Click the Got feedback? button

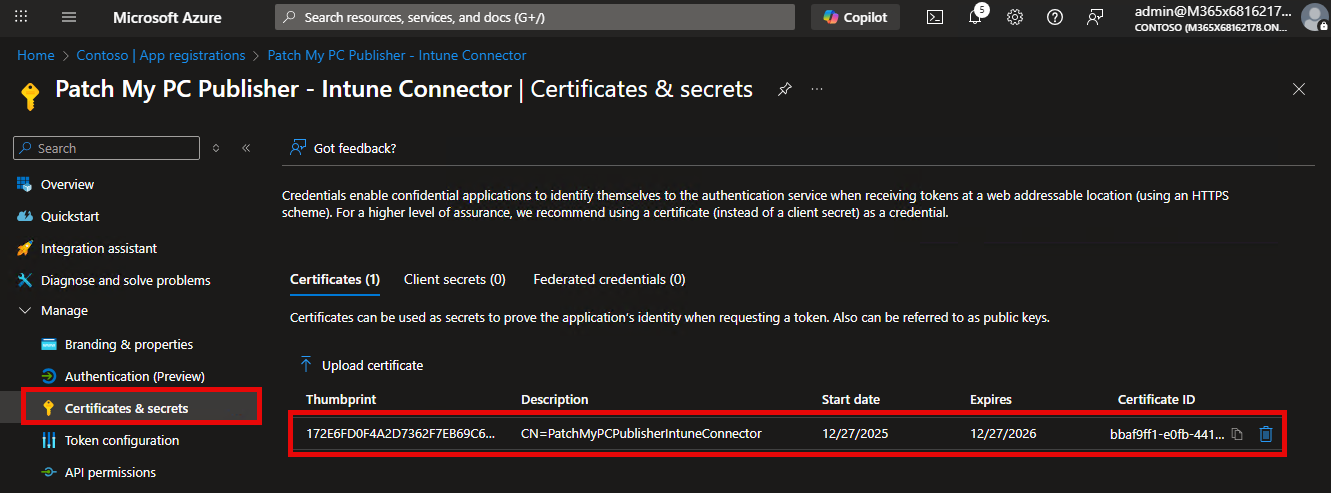tap(343, 148)
